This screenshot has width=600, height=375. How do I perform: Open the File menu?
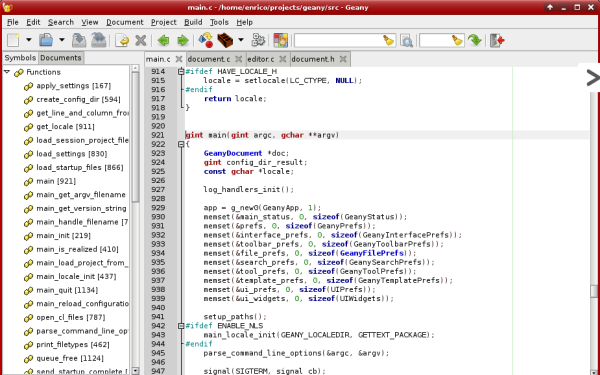pos(13,22)
